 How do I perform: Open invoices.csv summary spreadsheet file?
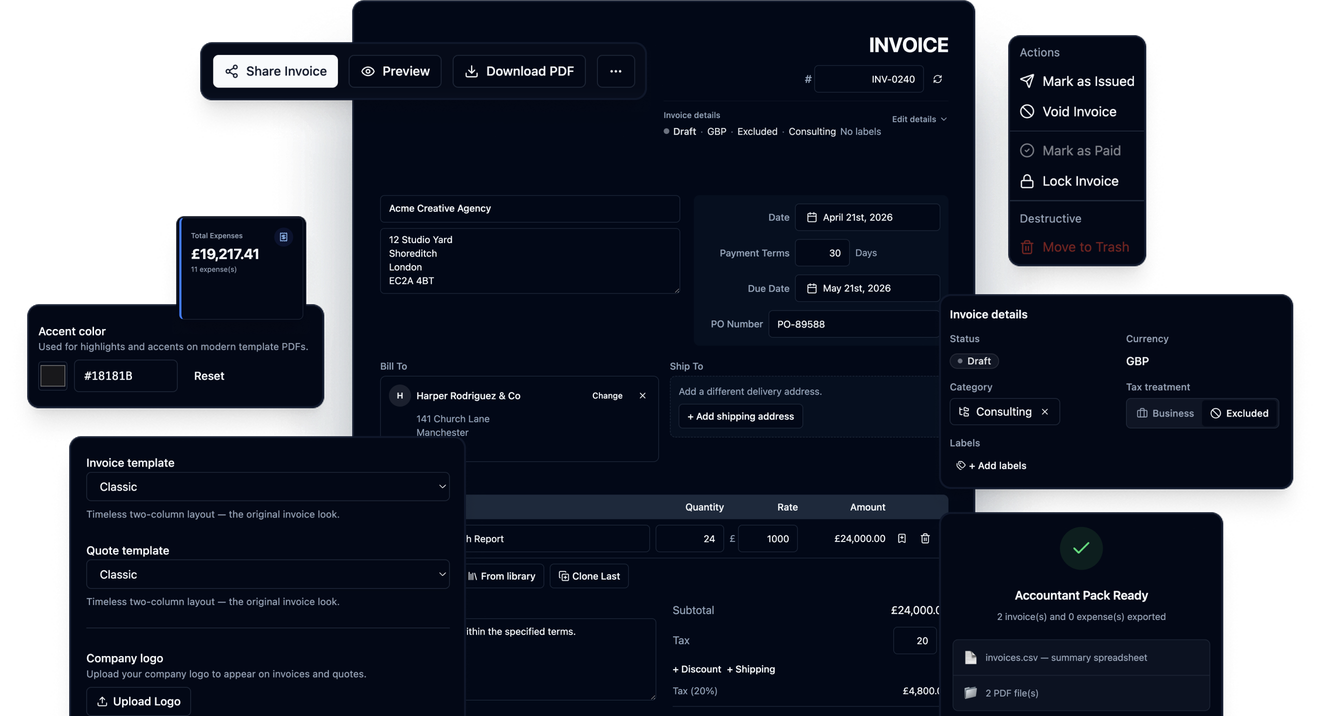[x=1081, y=658]
